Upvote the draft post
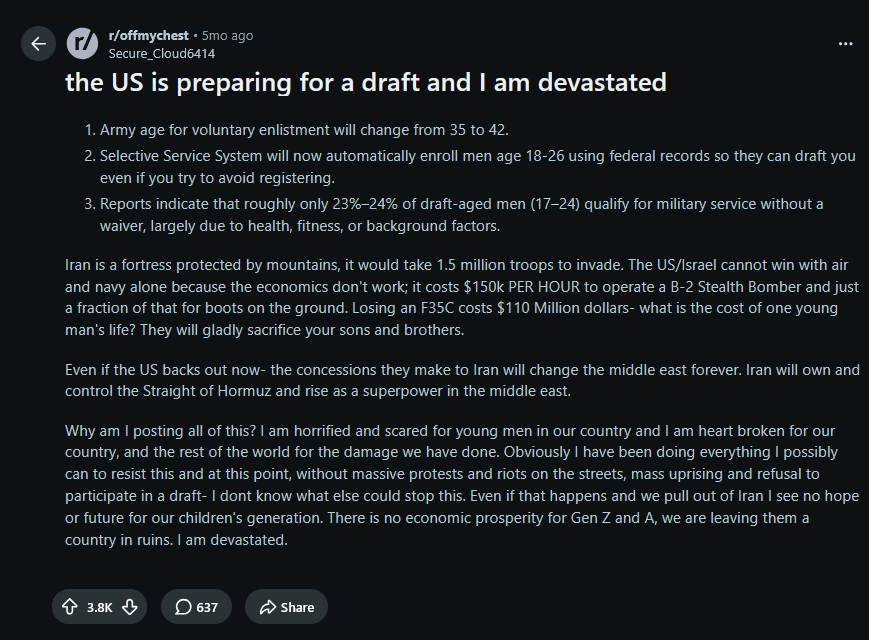Screen dimensions: 869x640 [x=70, y=607]
